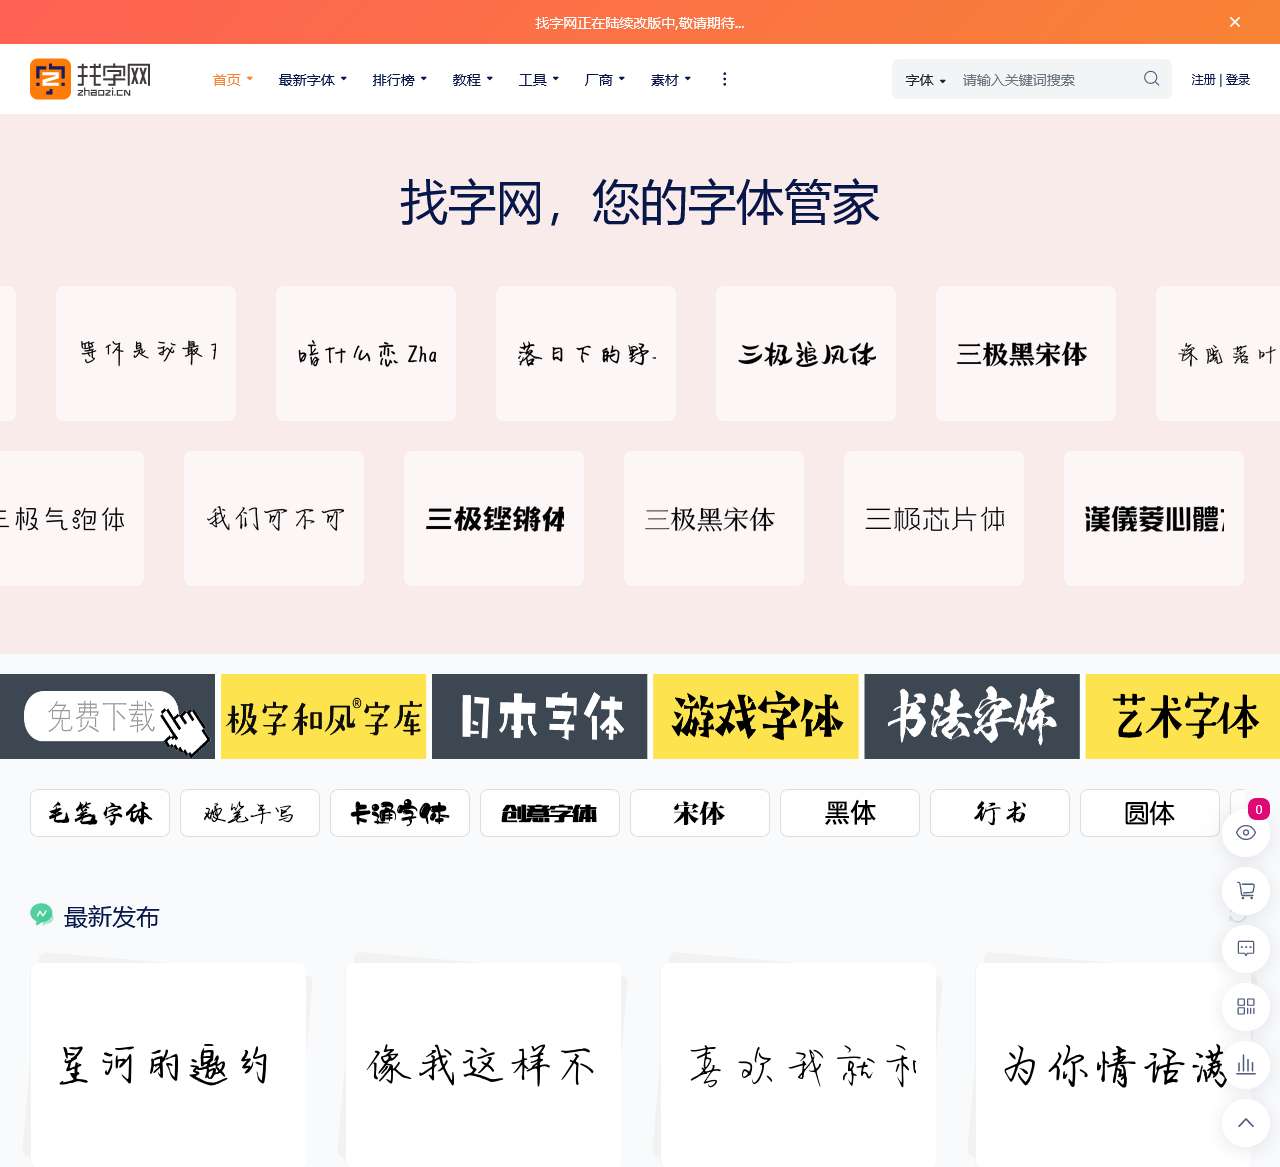Click the 最新发布 section heading
This screenshot has height=1167, width=1280.
pos(112,917)
